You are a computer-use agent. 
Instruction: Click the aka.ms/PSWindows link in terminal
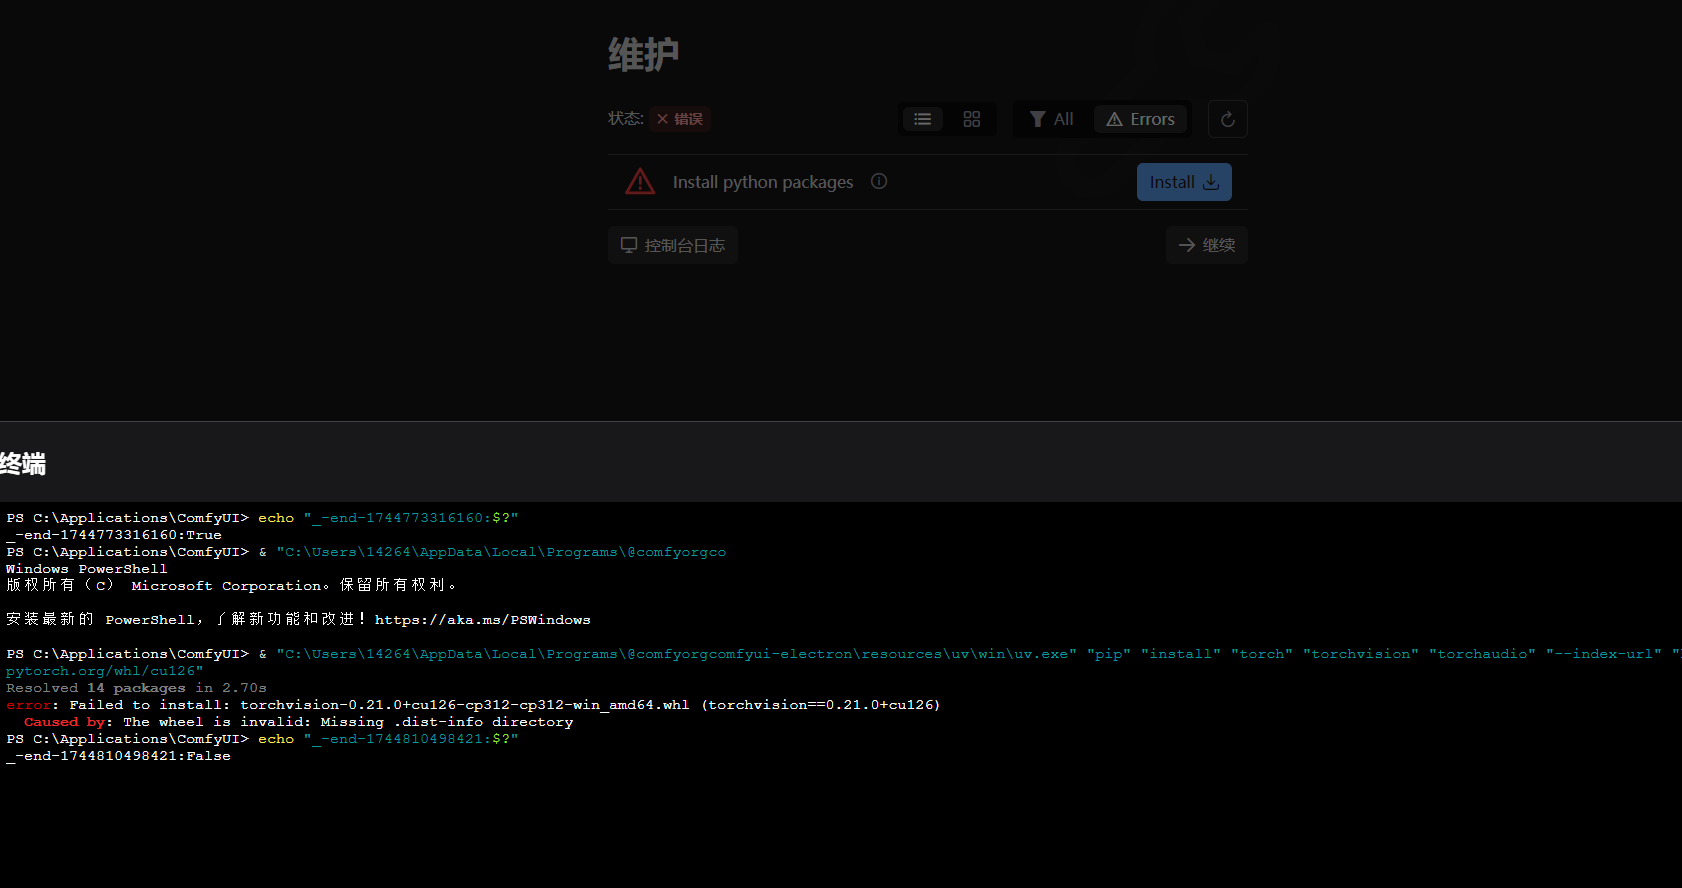coord(483,620)
